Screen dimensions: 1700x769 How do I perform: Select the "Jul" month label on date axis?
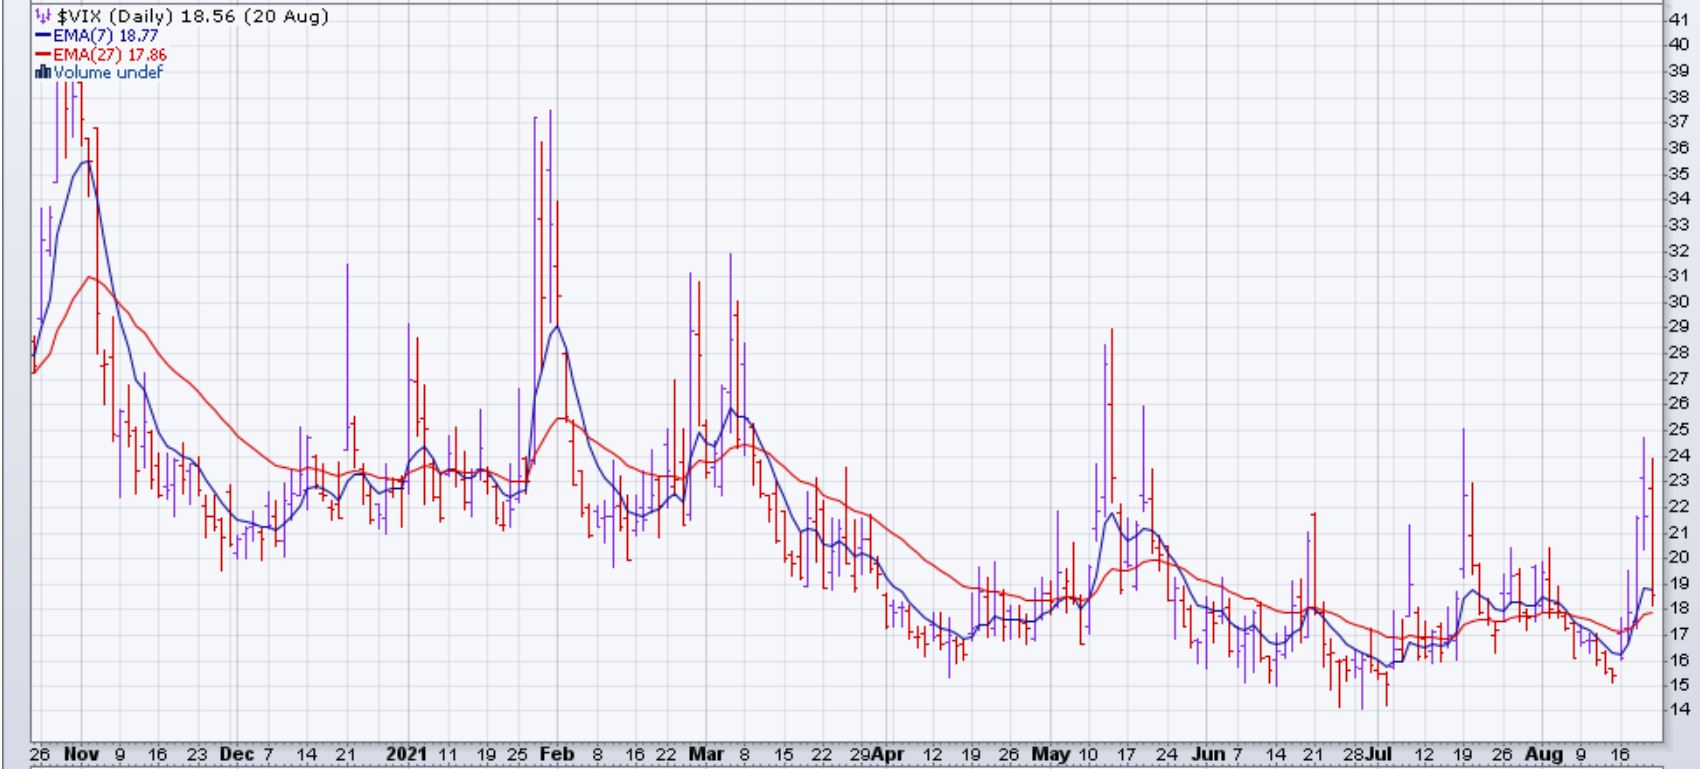click(x=1384, y=753)
